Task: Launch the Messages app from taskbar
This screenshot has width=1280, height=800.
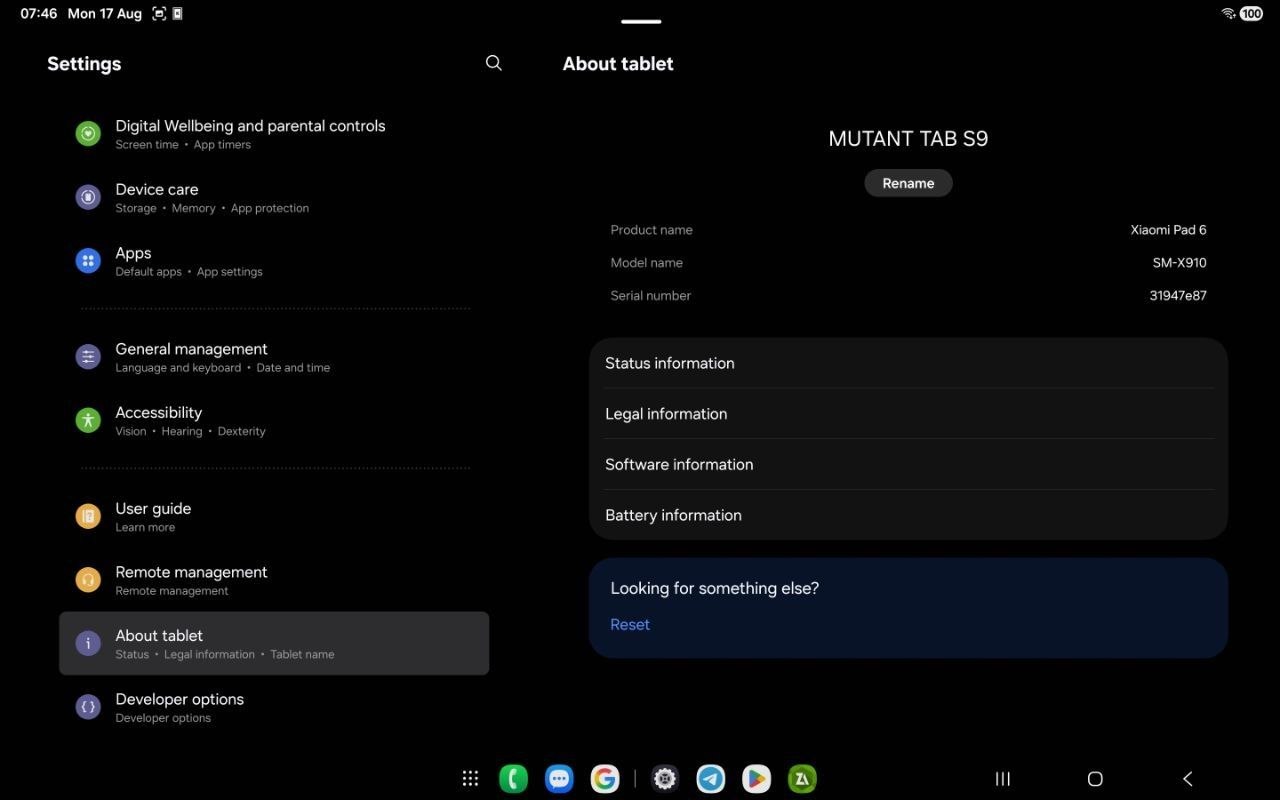Action: [559, 778]
